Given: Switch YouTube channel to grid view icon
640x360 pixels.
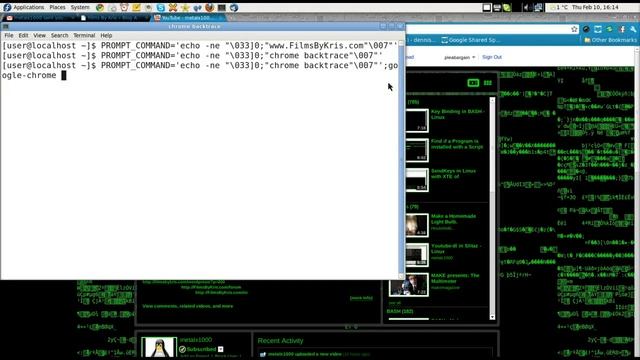Looking at the screenshot, I should 488,83.
